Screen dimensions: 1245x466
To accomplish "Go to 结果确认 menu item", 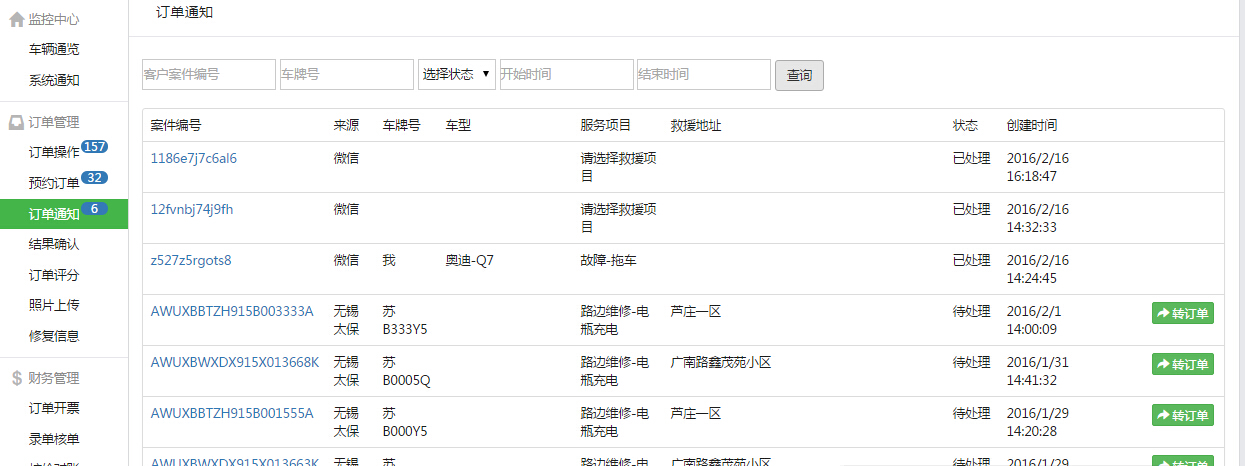I will tap(54, 244).
